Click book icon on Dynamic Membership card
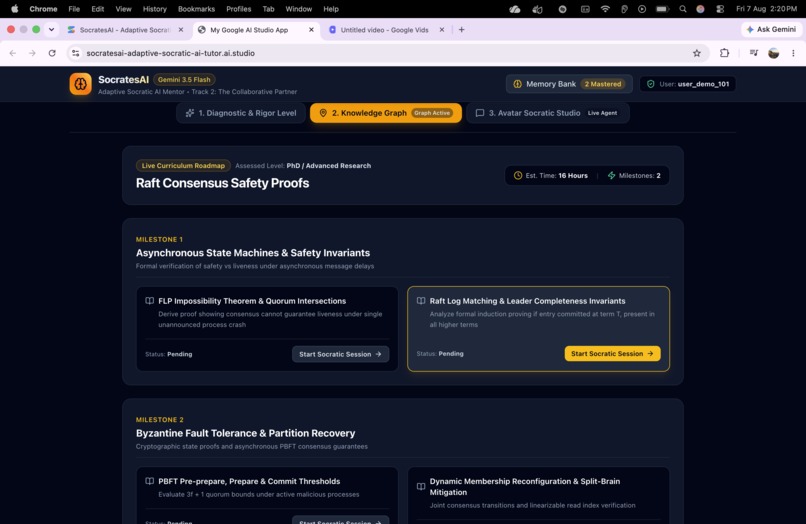 (420, 486)
